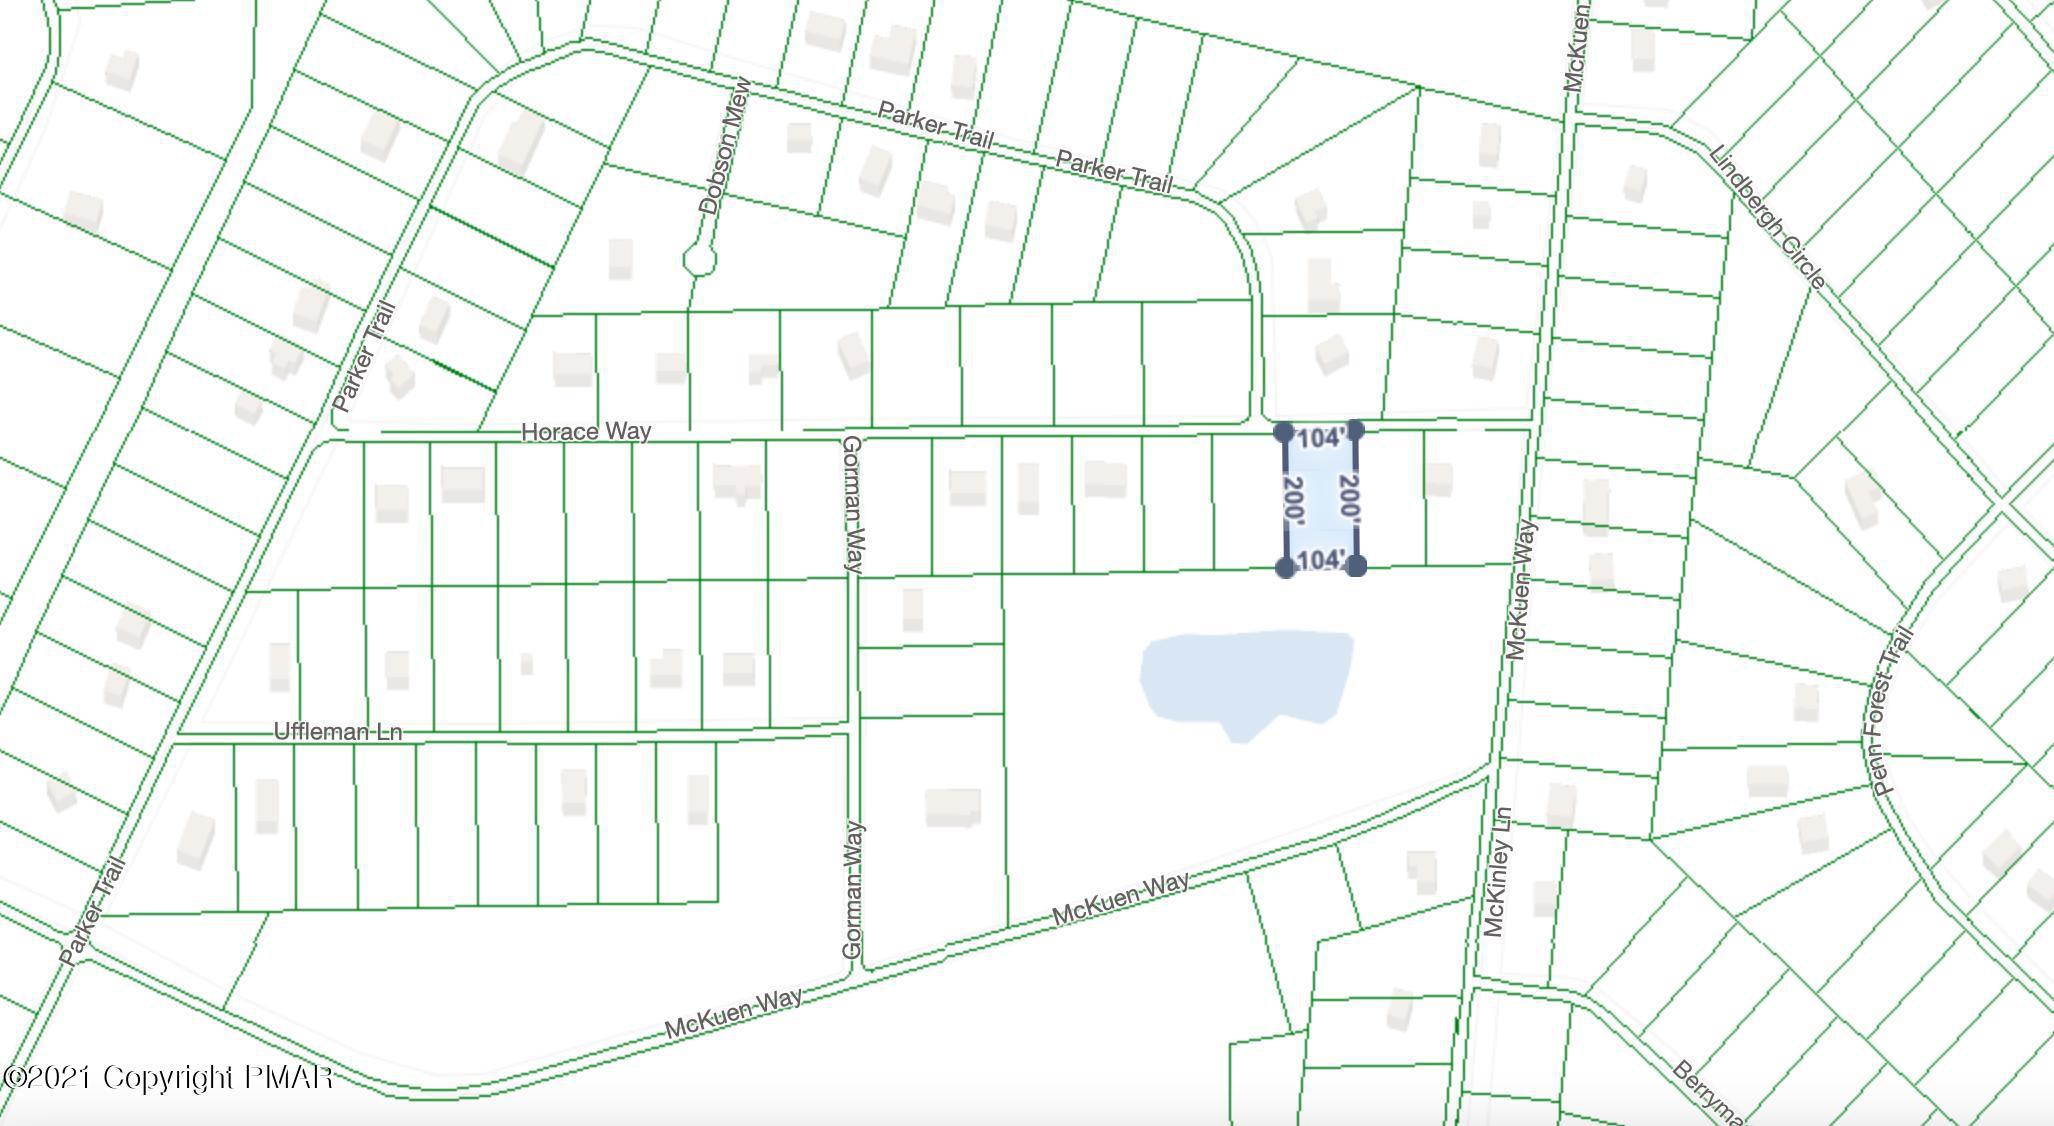The height and width of the screenshot is (1126, 2054).
Task: Select the bottom-left corner handle of highlighted parcel
Action: [x=1286, y=568]
